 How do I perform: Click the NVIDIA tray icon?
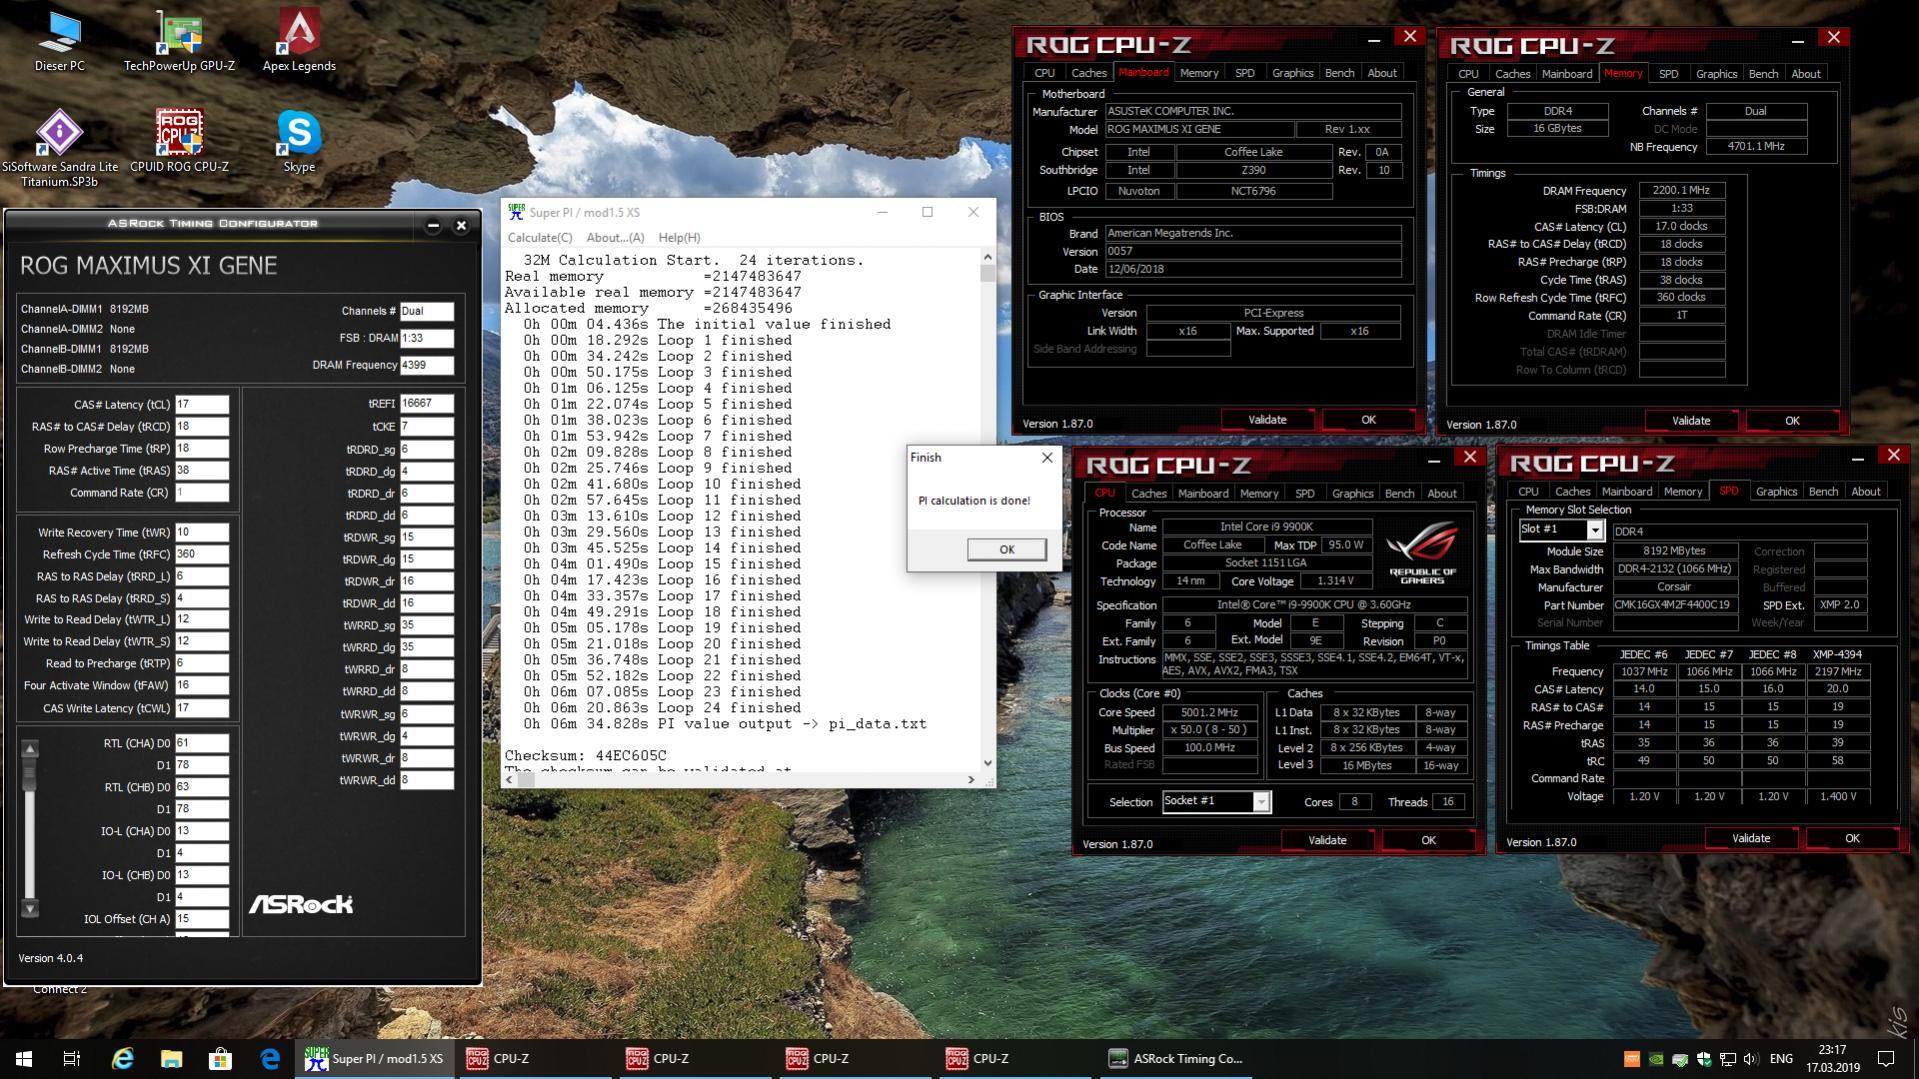[1656, 1059]
